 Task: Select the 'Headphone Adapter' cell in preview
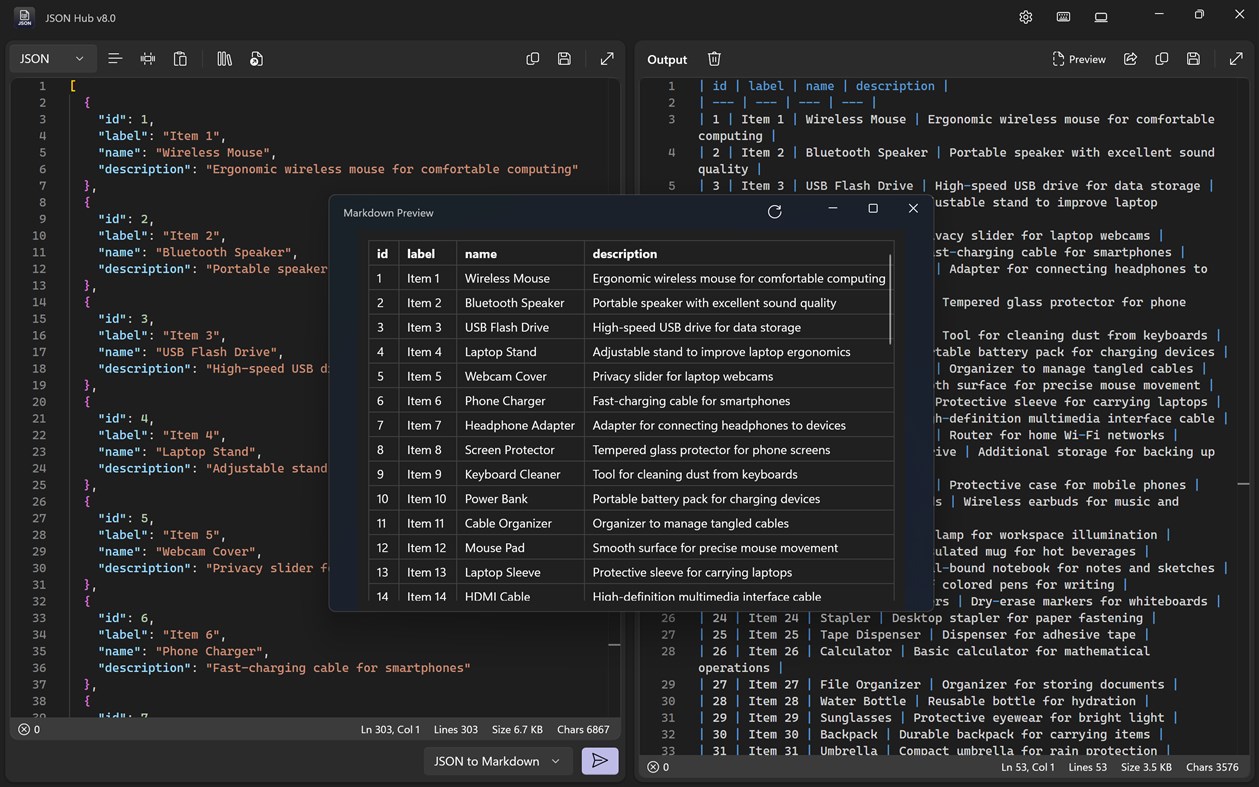click(520, 425)
